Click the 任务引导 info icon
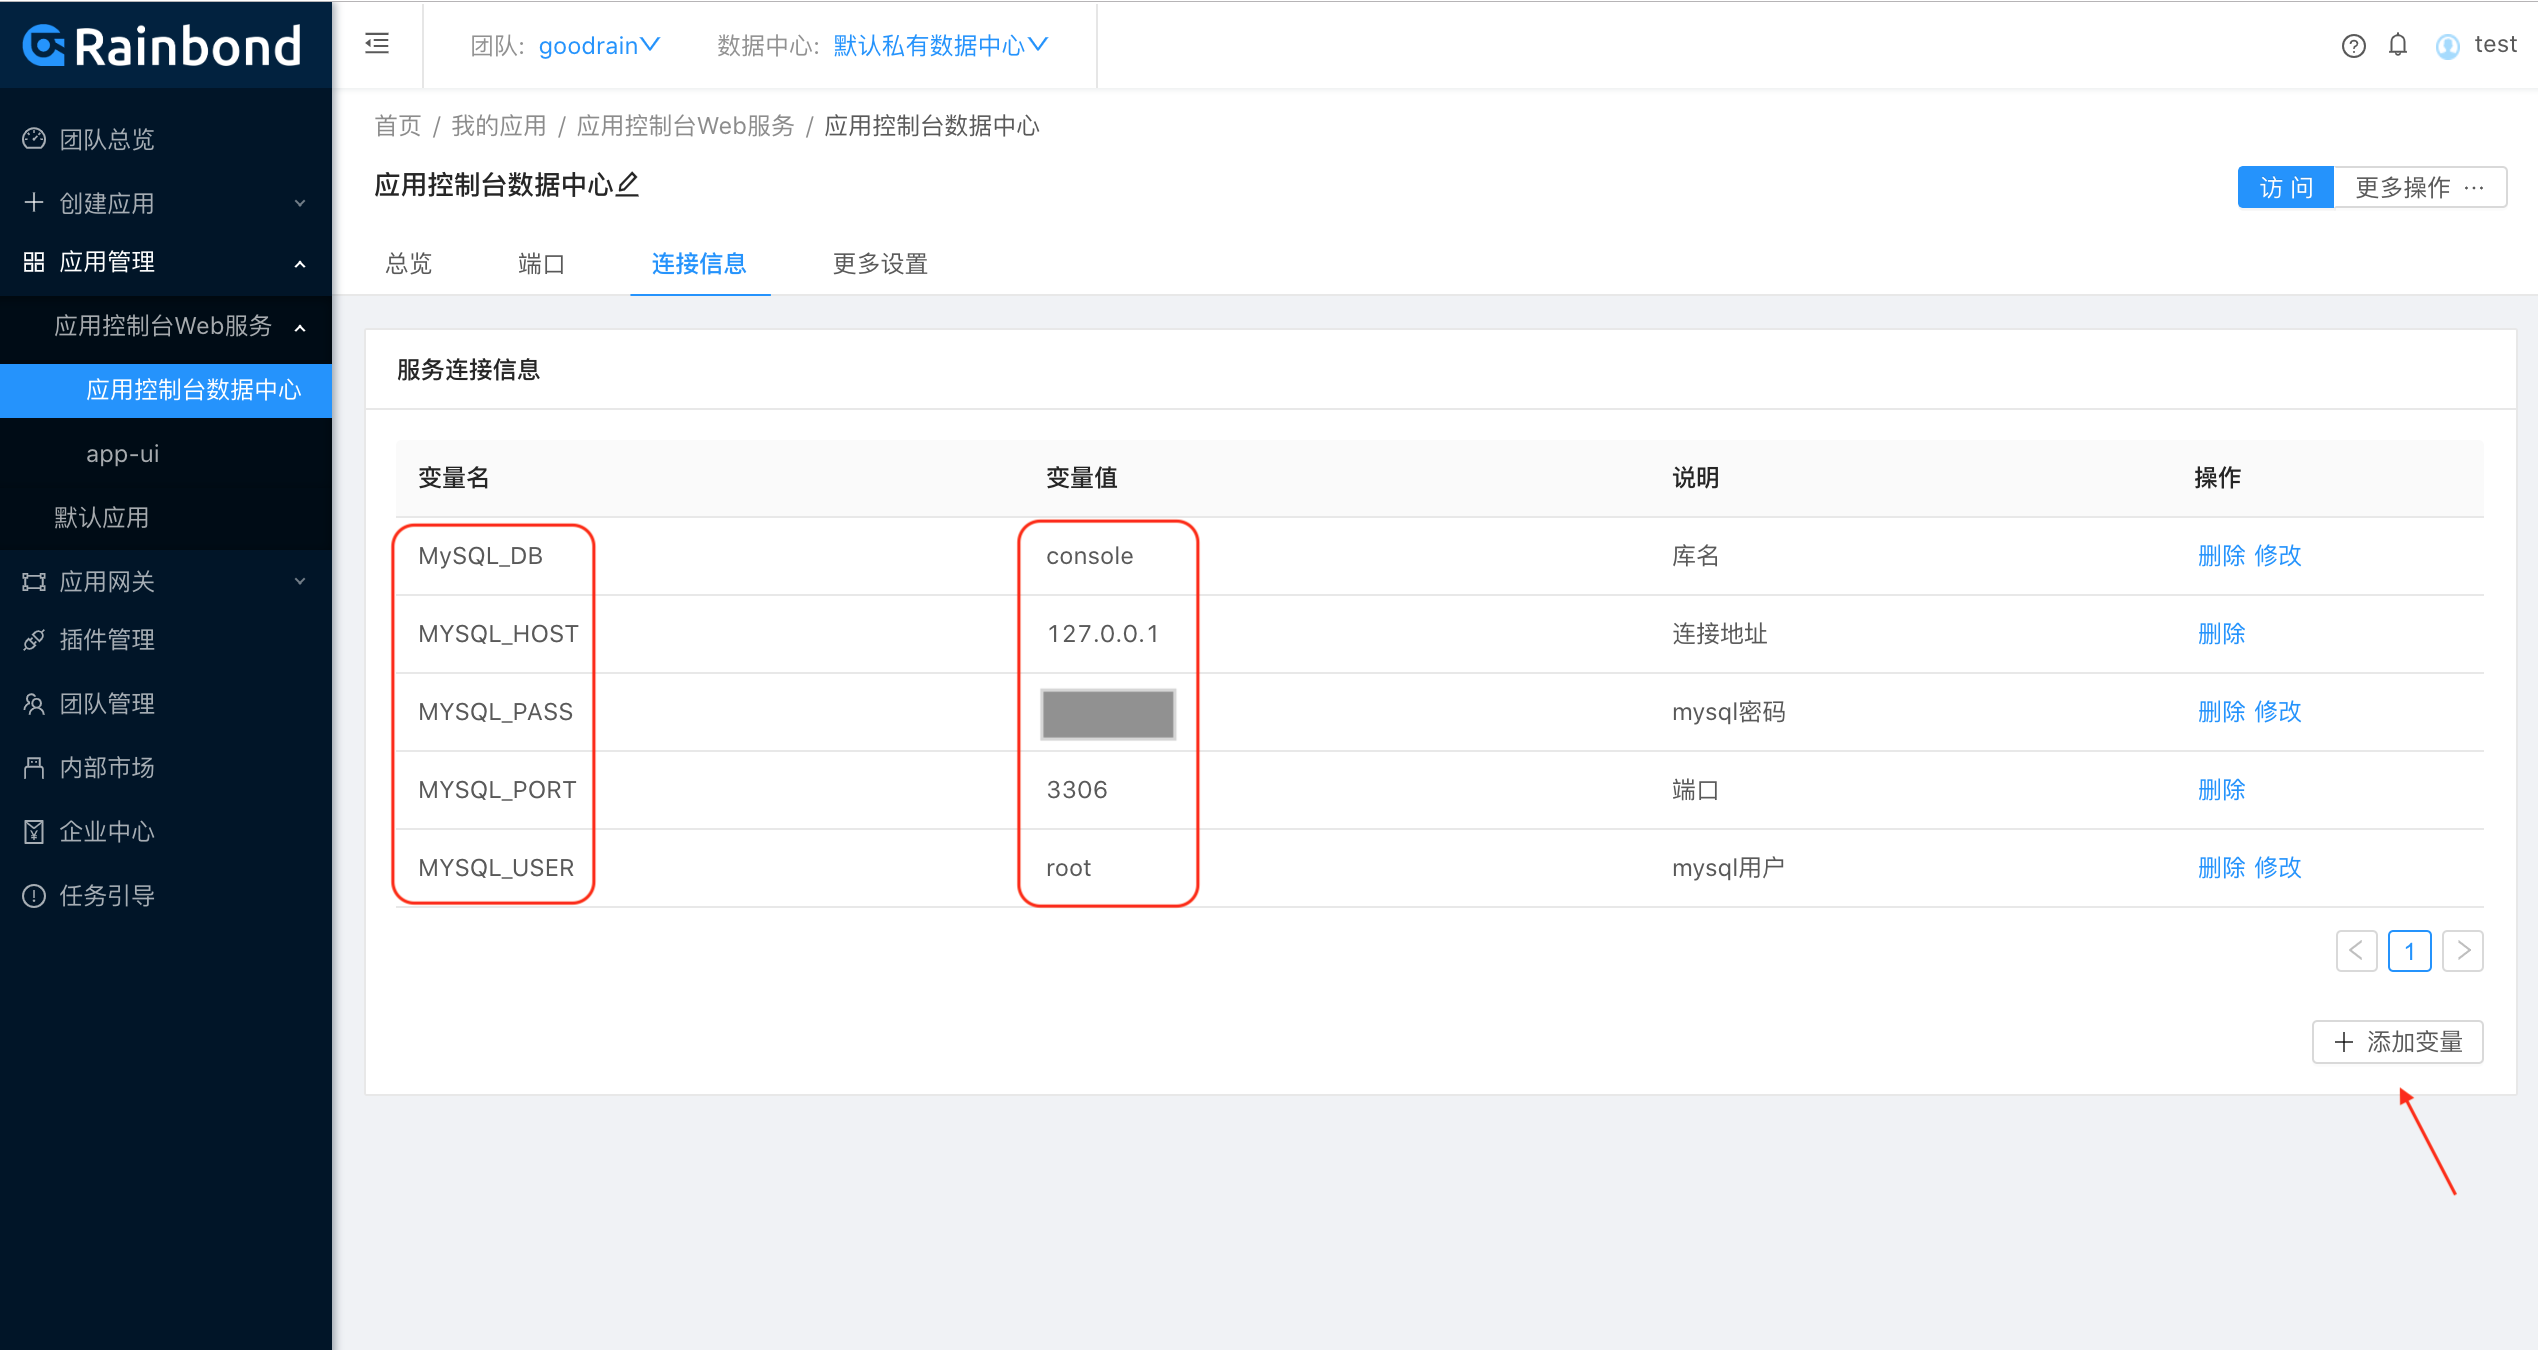2538x1350 pixels. 34,896
